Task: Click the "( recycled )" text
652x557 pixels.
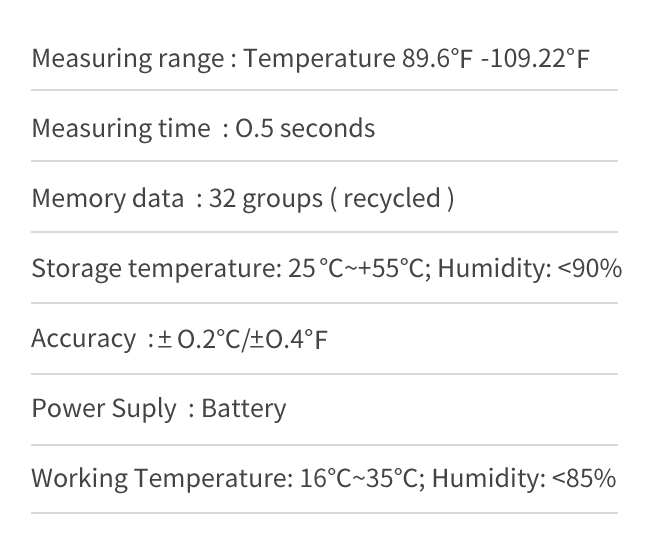Action: pyautogui.click(x=392, y=198)
